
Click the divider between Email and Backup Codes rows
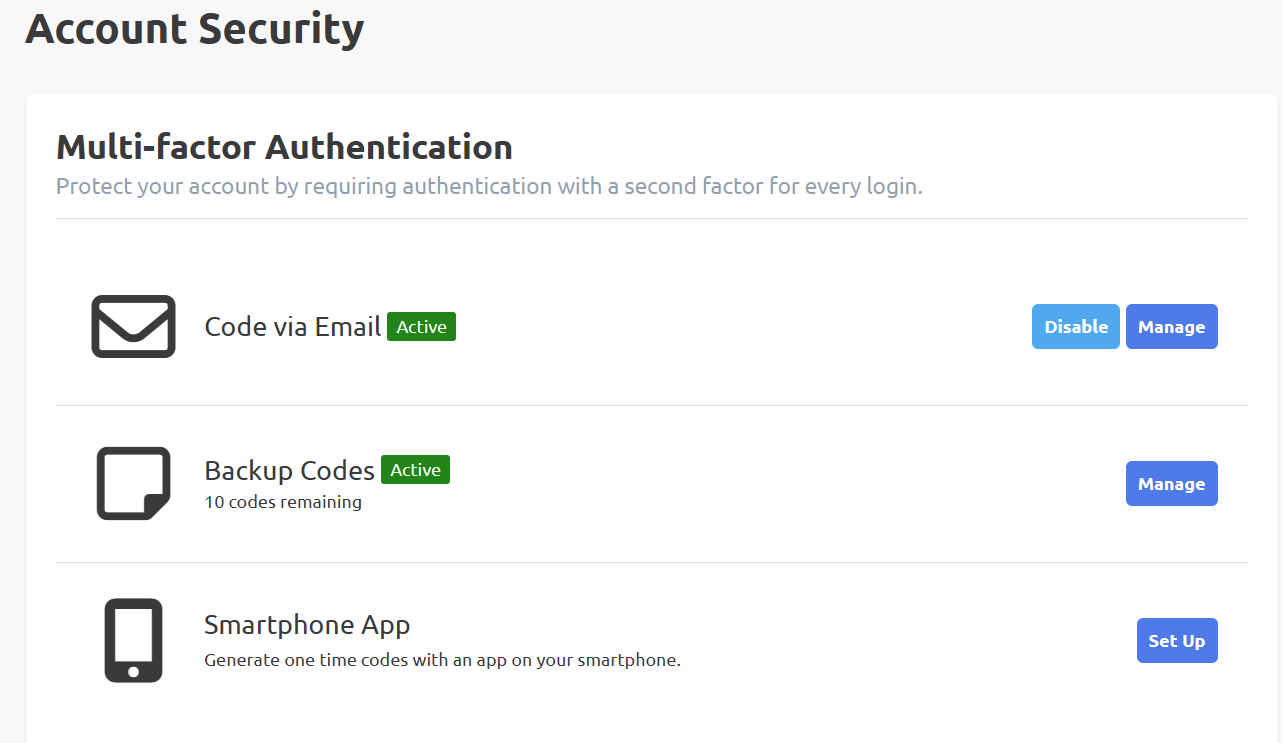[651, 405]
